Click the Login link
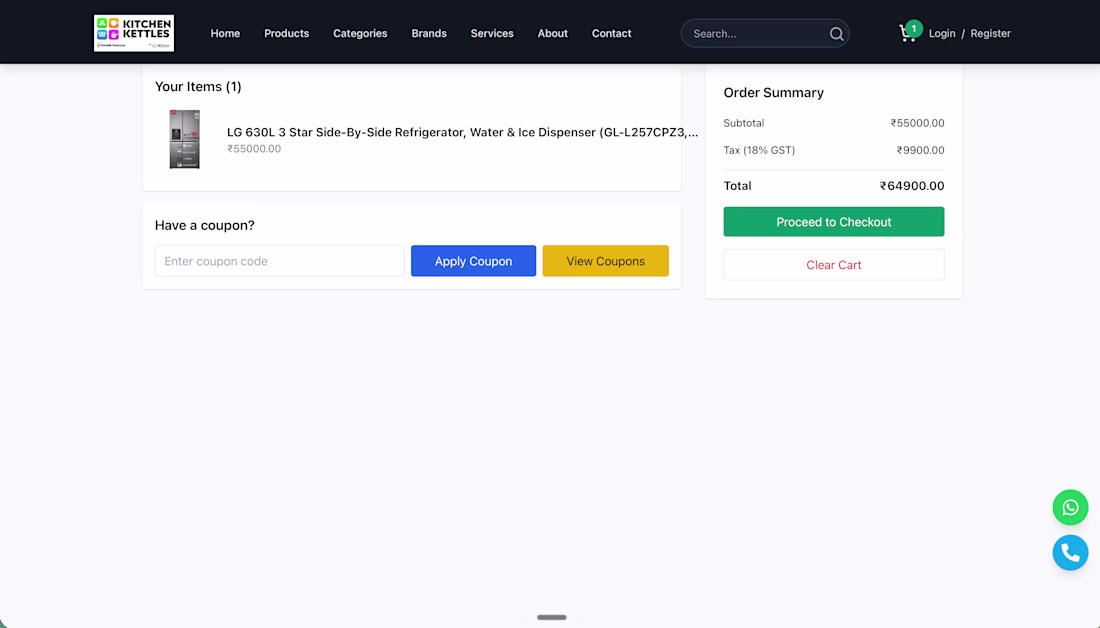This screenshot has height=628, width=1100. point(941,34)
